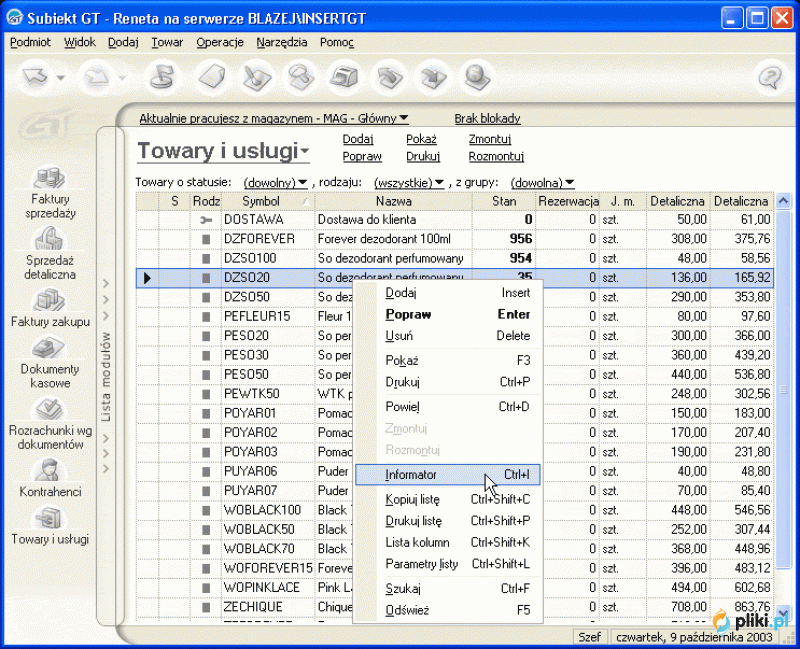This screenshot has width=800, height=649.
Task: Open the status filter (dowolny) dropdown
Action: (275, 182)
